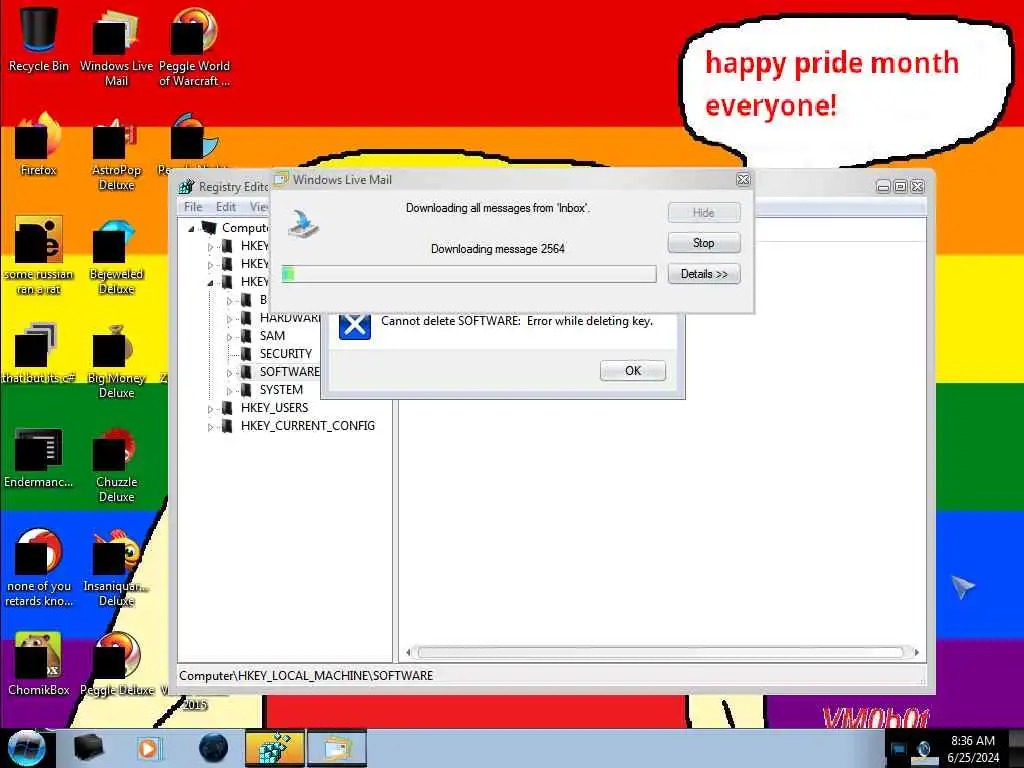The width and height of the screenshot is (1024, 768).
Task: Switch to Windows Live Mail taskbar button
Action: tap(336, 748)
